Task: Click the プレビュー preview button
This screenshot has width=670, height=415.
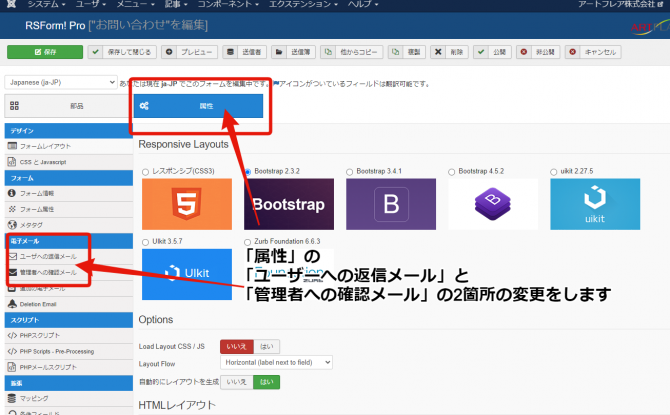Action: tap(189, 52)
